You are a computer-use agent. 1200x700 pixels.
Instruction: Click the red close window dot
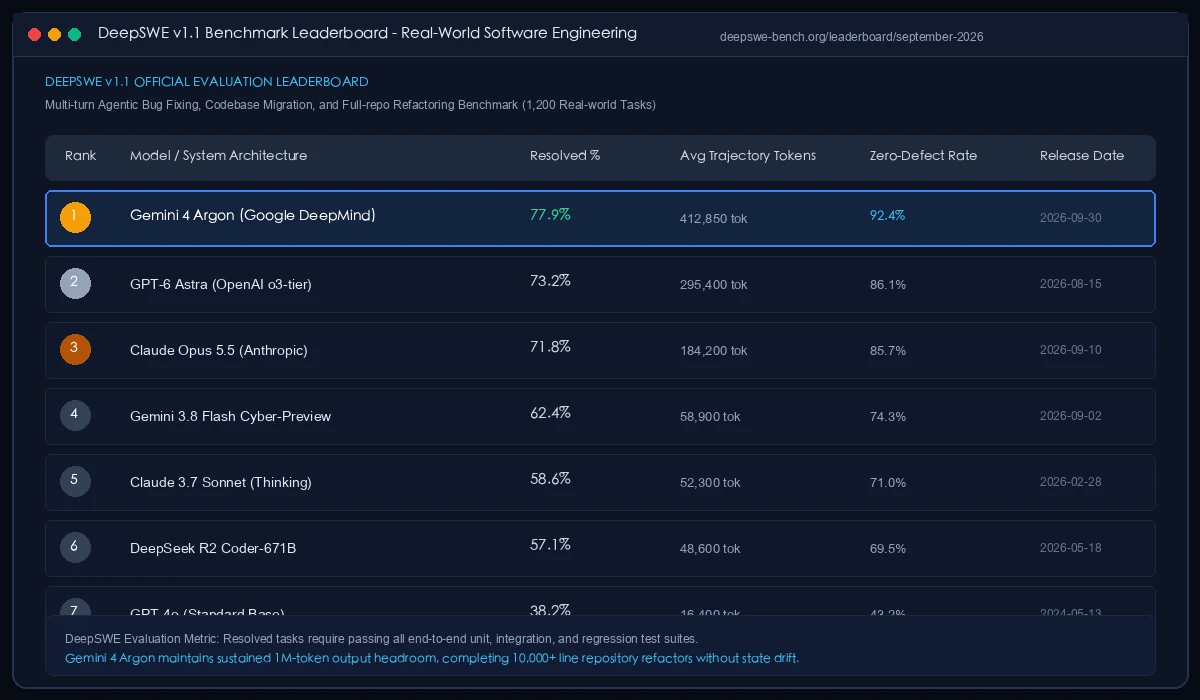(35, 34)
